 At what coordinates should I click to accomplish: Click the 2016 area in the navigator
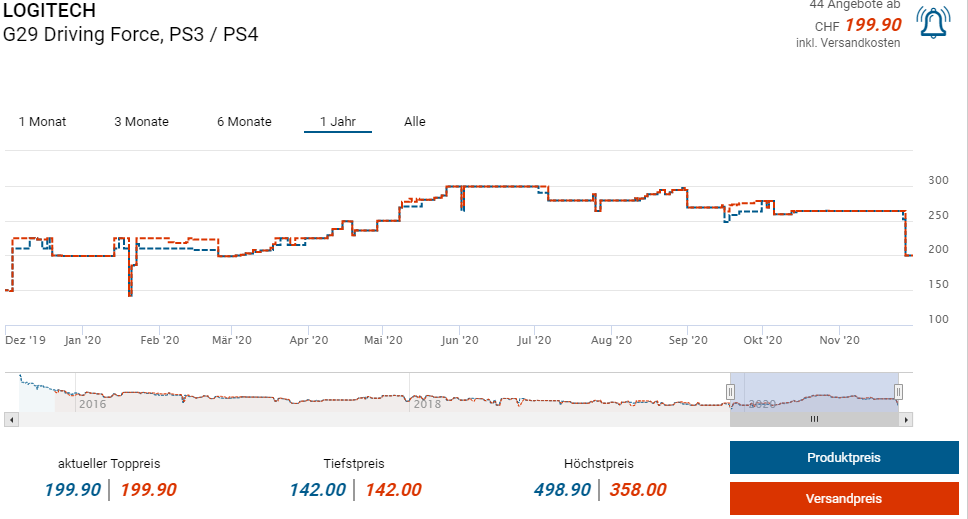[92, 404]
